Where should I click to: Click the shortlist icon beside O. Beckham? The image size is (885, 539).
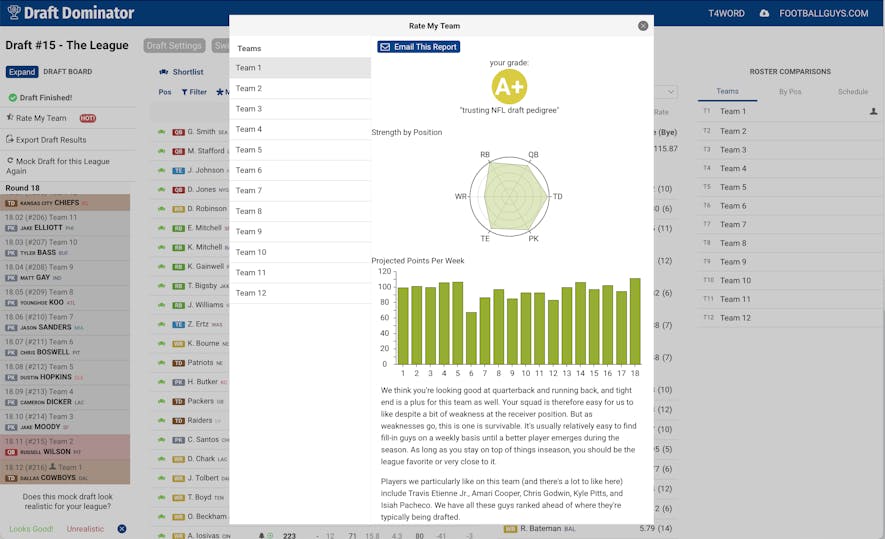coord(161,516)
